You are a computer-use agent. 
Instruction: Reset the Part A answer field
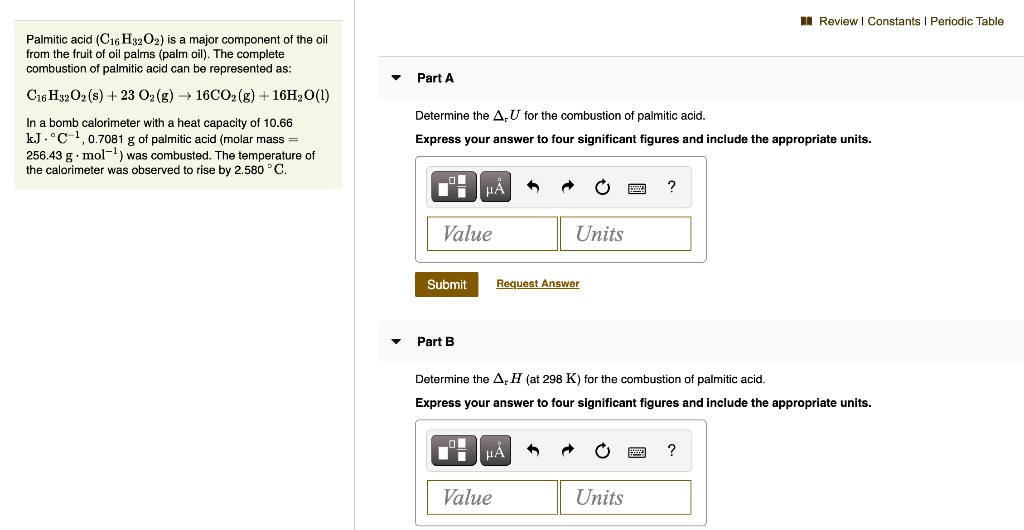(x=602, y=187)
